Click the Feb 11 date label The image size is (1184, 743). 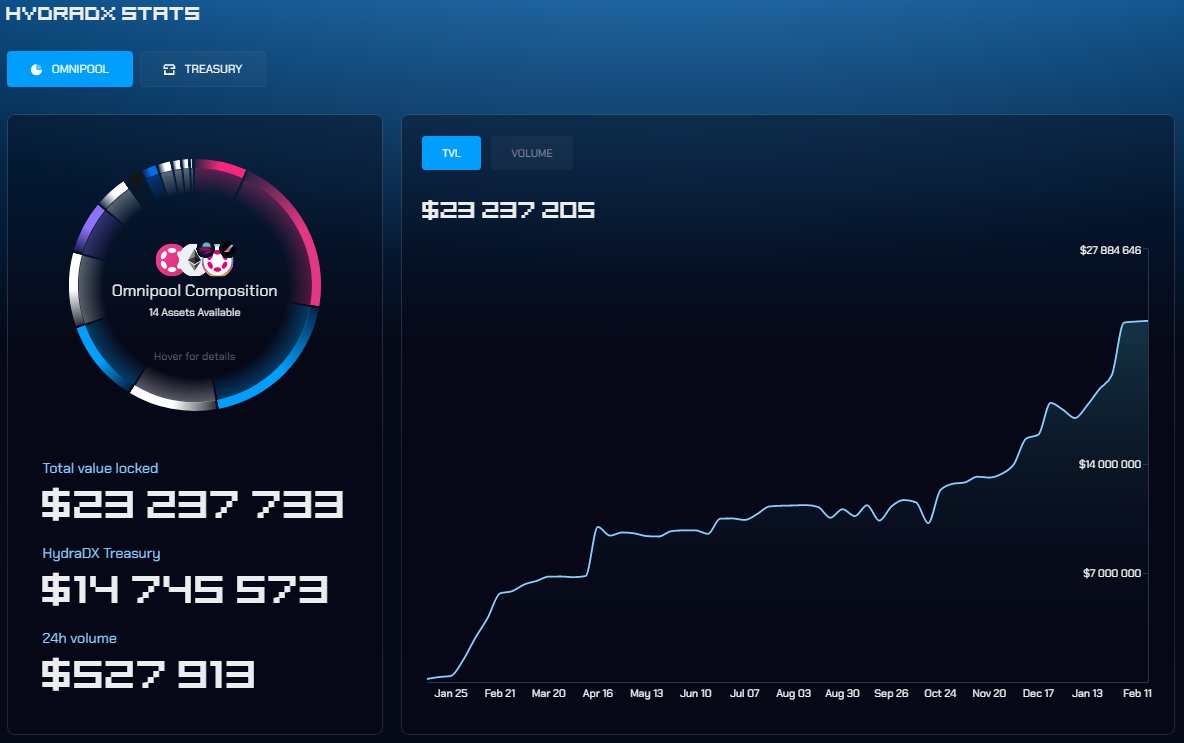point(1137,693)
